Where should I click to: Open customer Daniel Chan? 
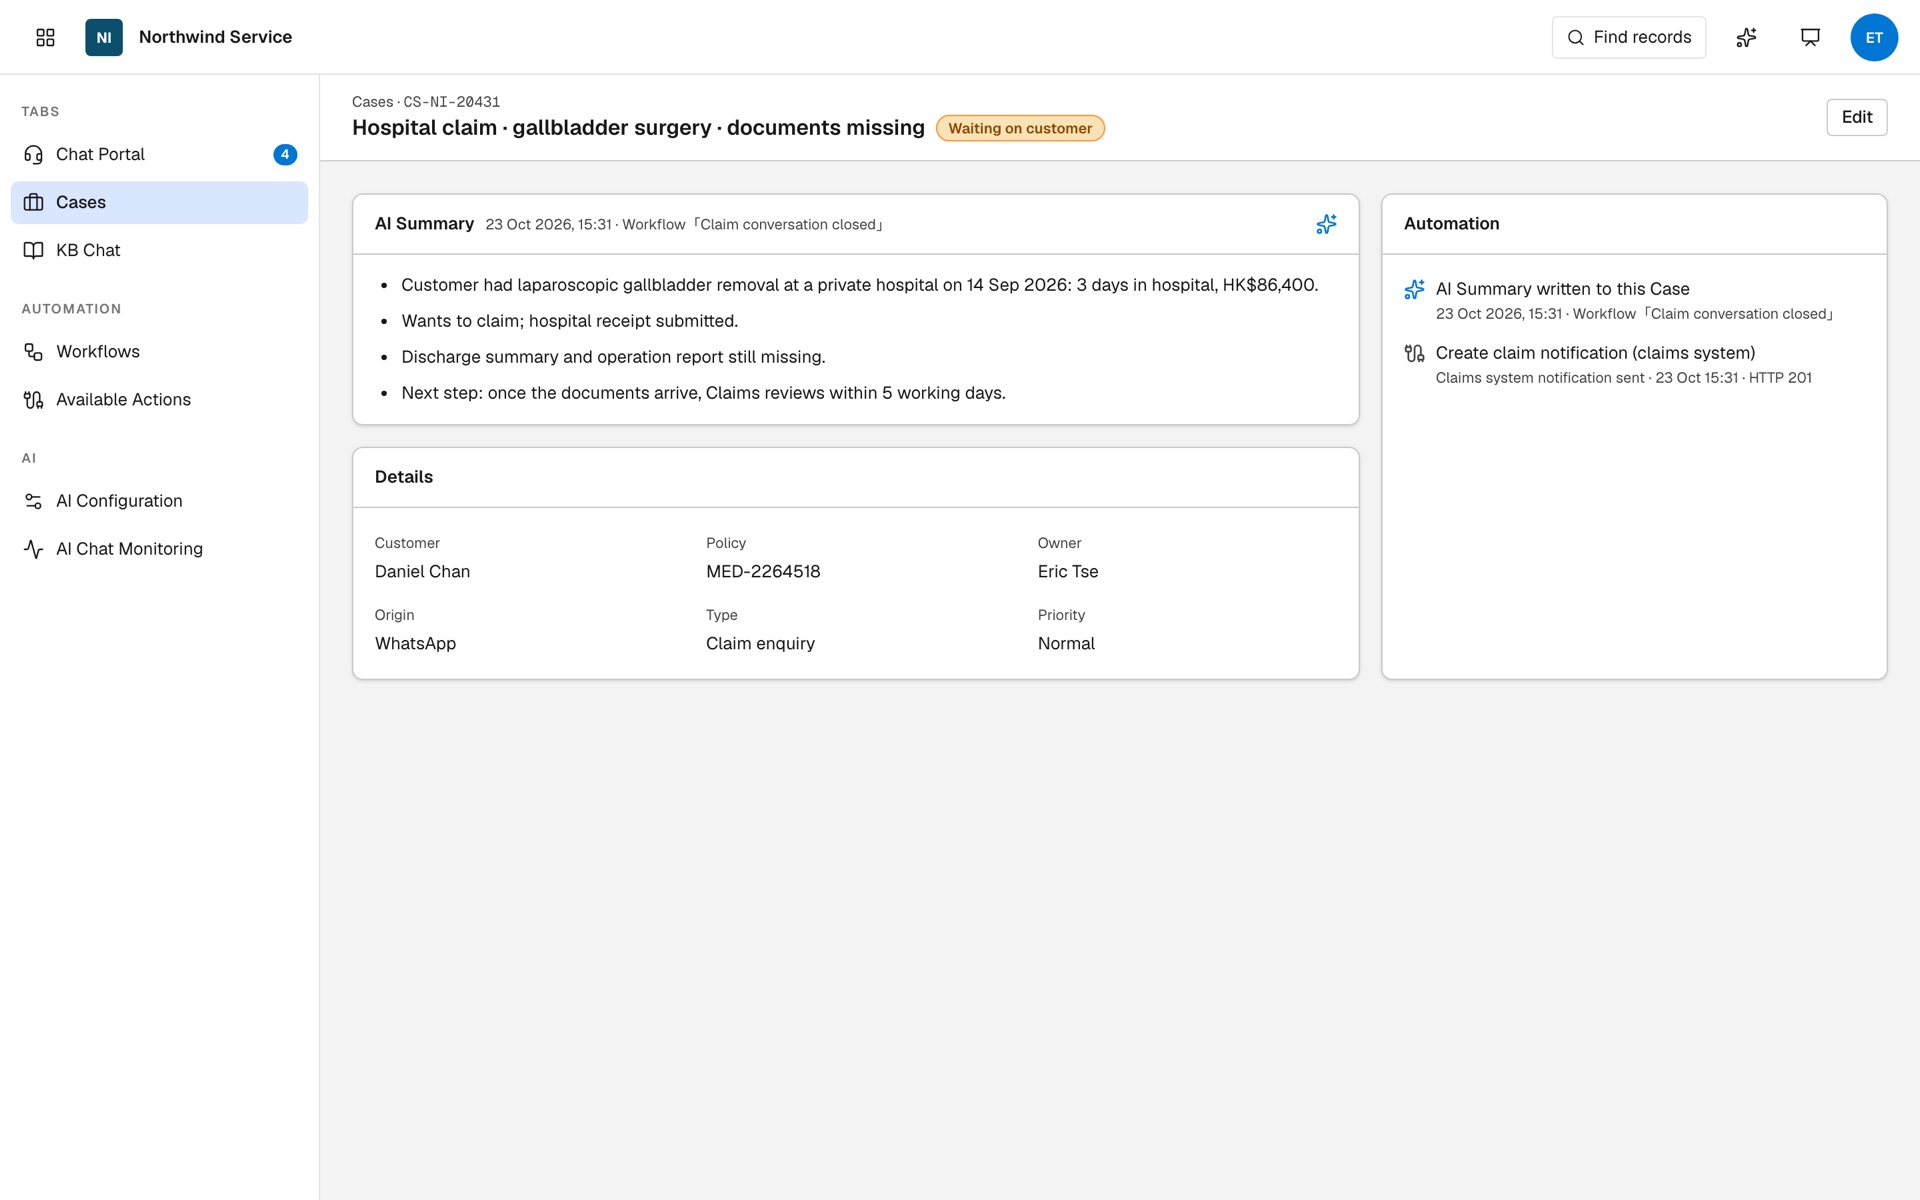[422, 572]
